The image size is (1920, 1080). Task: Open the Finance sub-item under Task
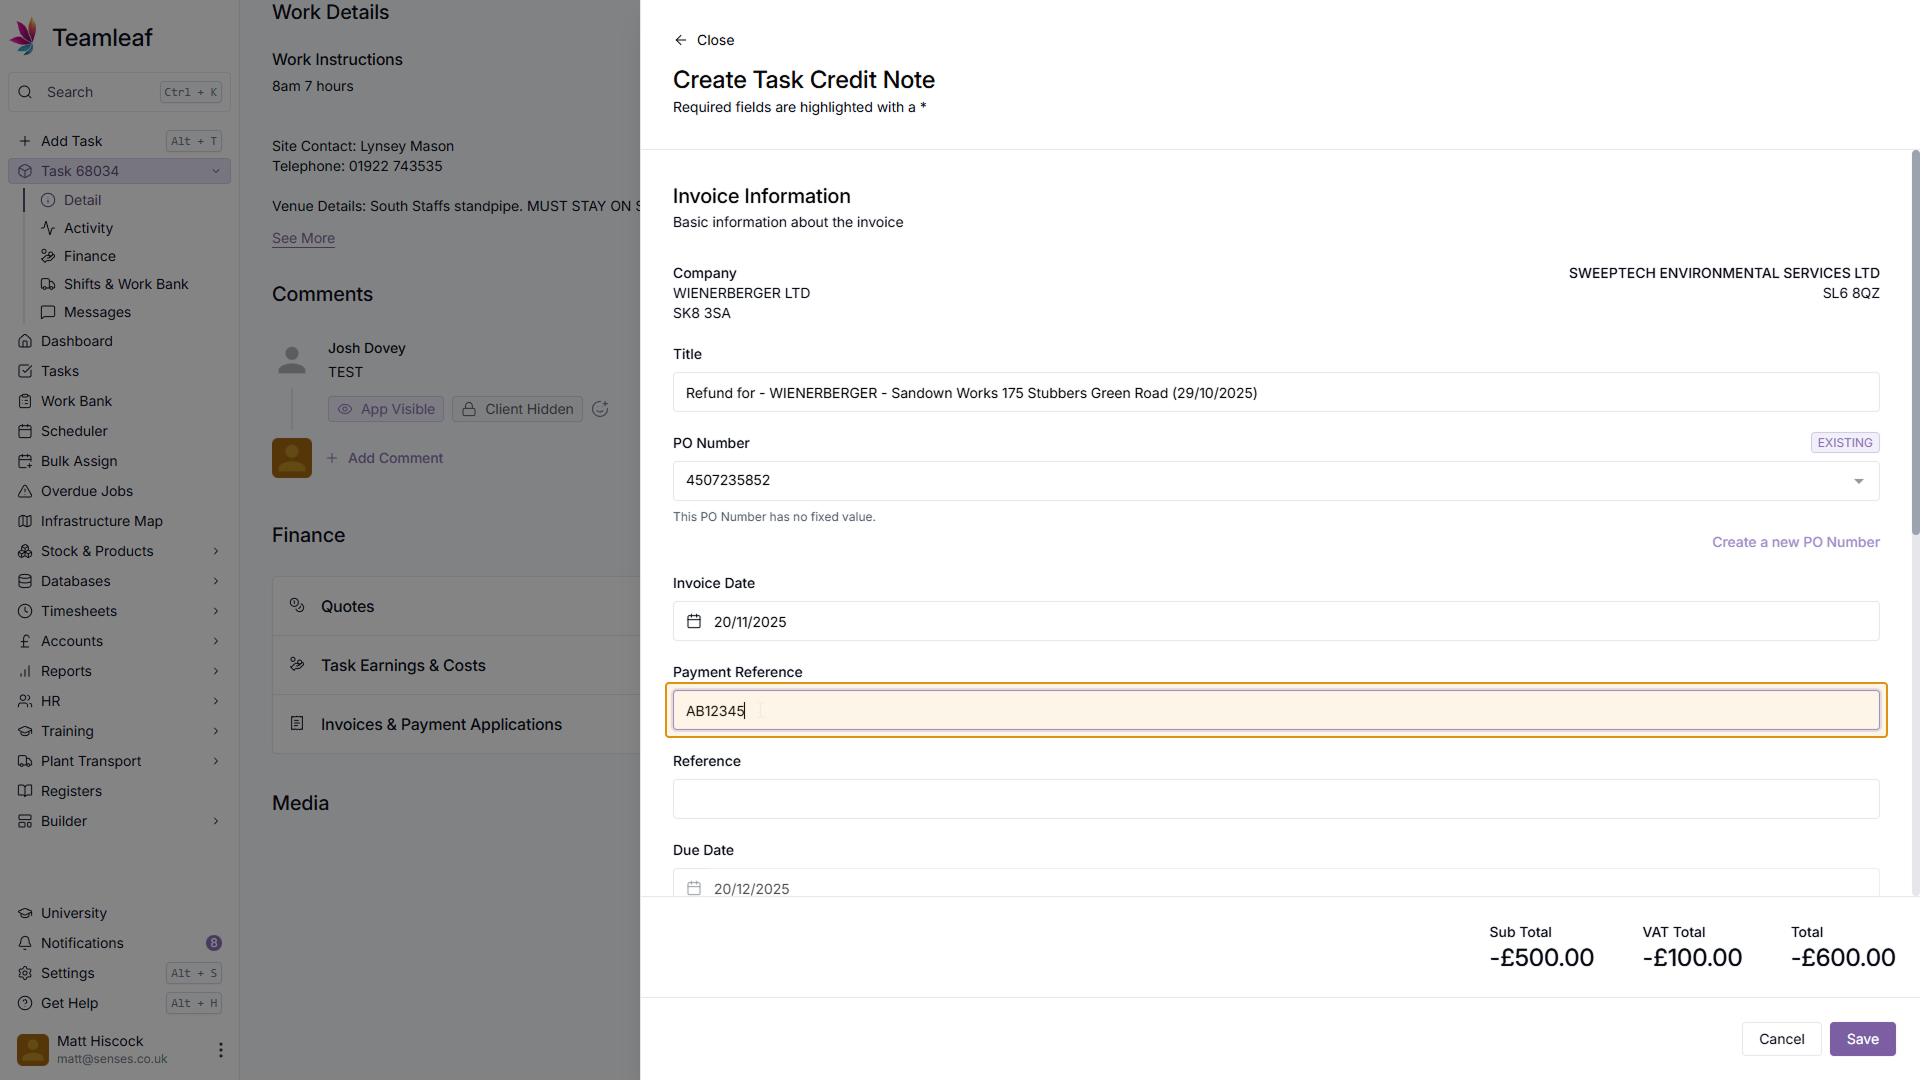click(89, 256)
